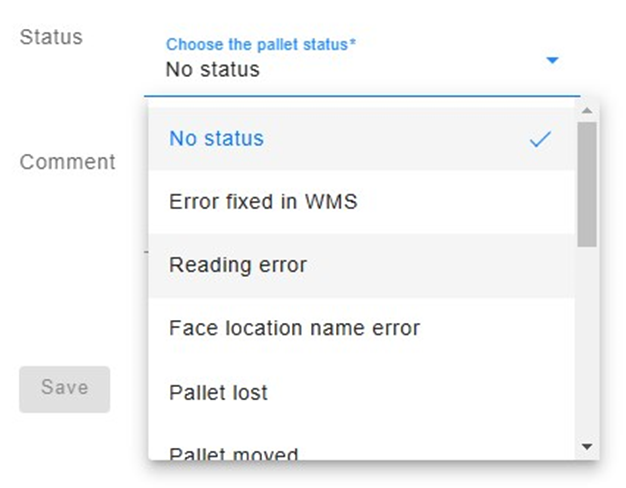Click the disabled Save button
This screenshot has width=626, height=488.
[65, 389]
